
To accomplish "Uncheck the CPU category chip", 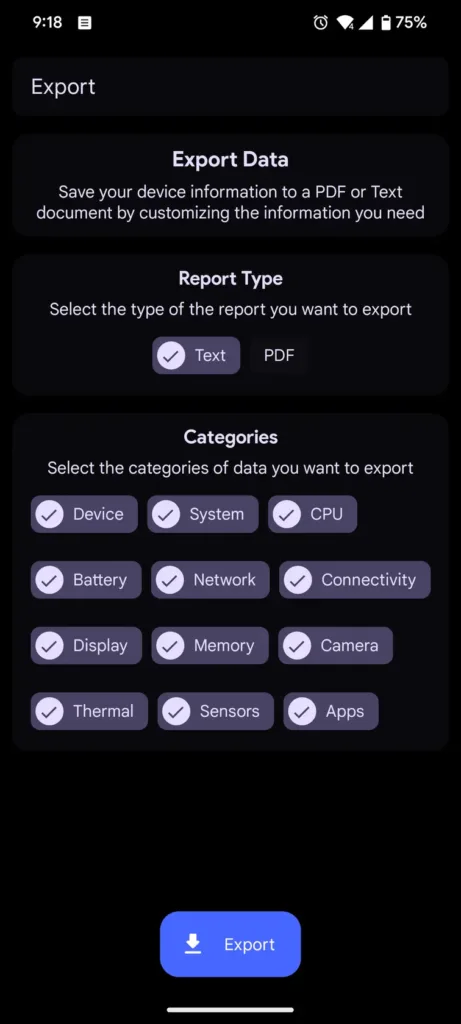I will [x=312, y=514].
